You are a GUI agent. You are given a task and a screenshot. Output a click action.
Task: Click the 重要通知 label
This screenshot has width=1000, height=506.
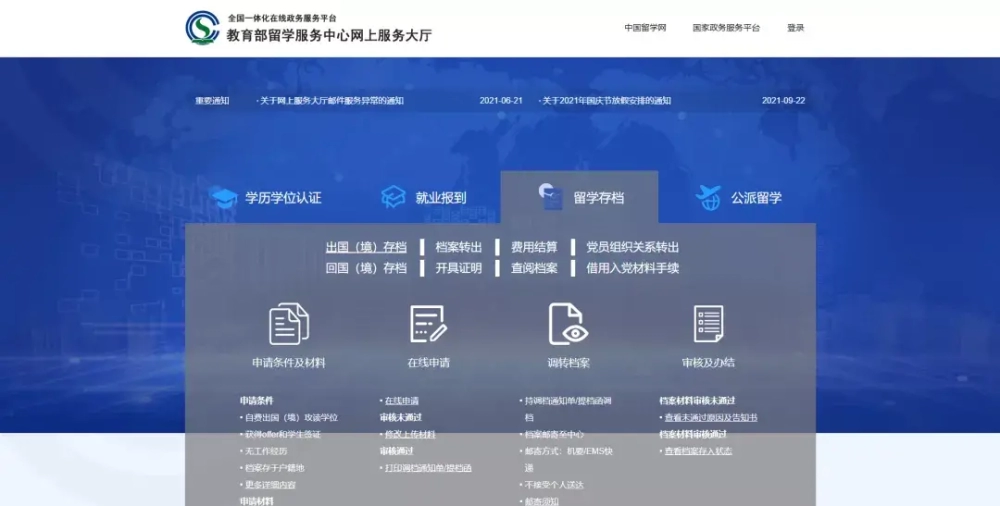pyautogui.click(x=212, y=101)
